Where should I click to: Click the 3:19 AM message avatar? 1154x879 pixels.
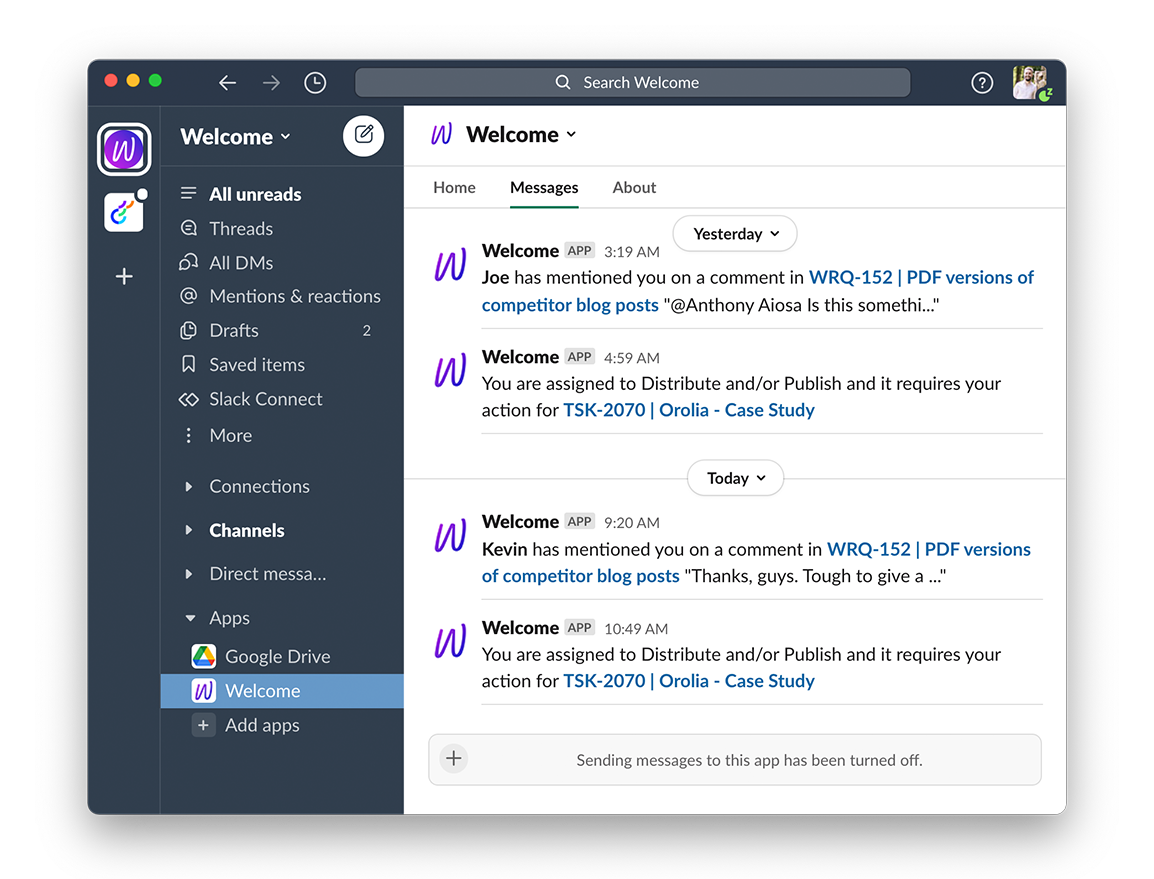pos(450,265)
